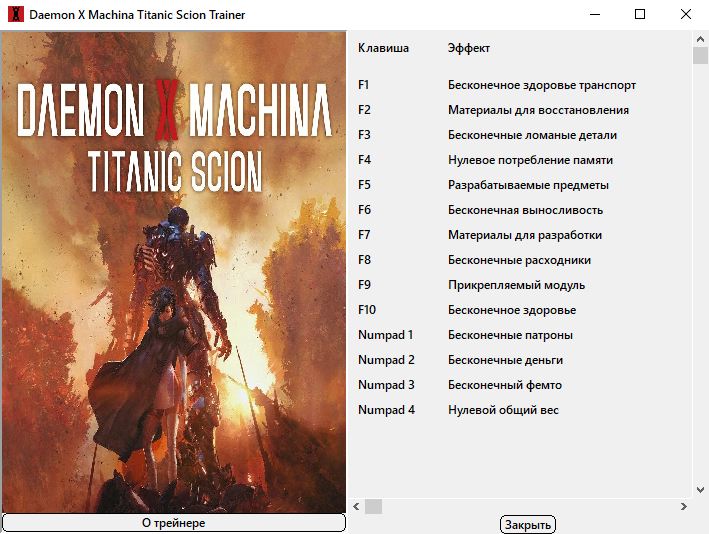Image resolution: width=709 pixels, height=534 pixels.
Task: Click the 'Закрыть' button
Action: point(528,525)
